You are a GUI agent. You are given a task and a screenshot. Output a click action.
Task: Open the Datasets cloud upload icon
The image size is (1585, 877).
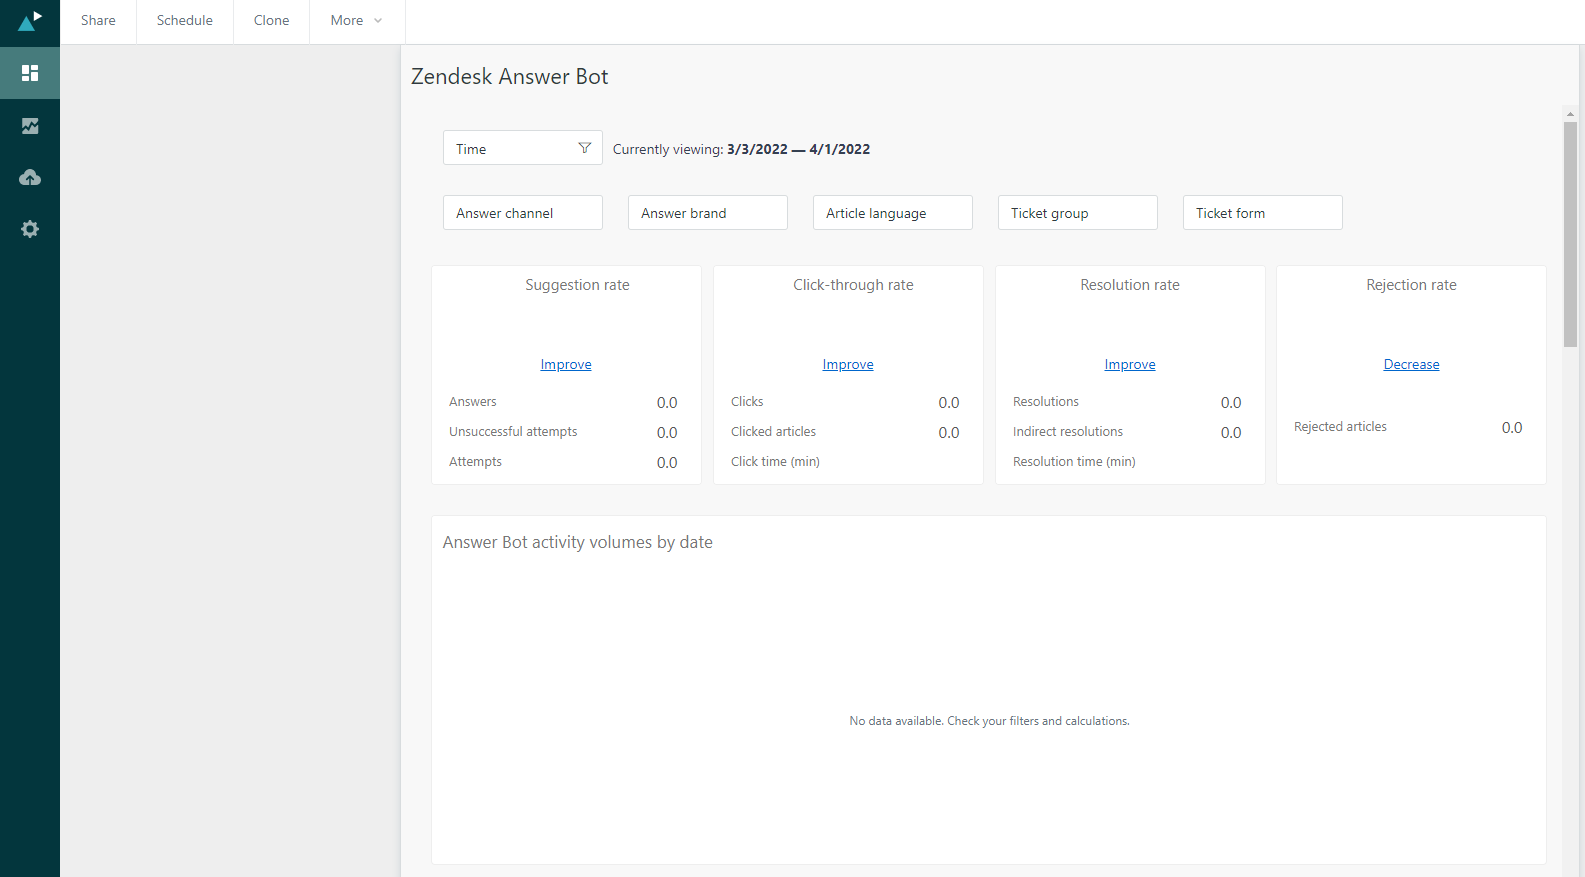[x=30, y=178]
